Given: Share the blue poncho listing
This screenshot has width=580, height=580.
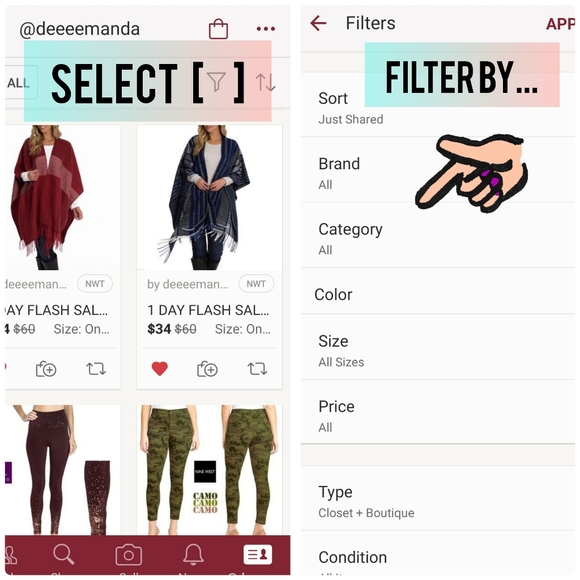Looking at the screenshot, I should click(257, 369).
